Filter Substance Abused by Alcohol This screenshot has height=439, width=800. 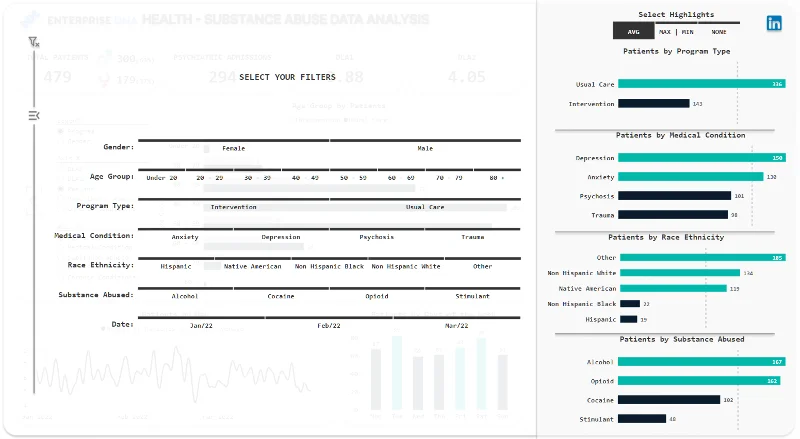[x=185, y=296]
